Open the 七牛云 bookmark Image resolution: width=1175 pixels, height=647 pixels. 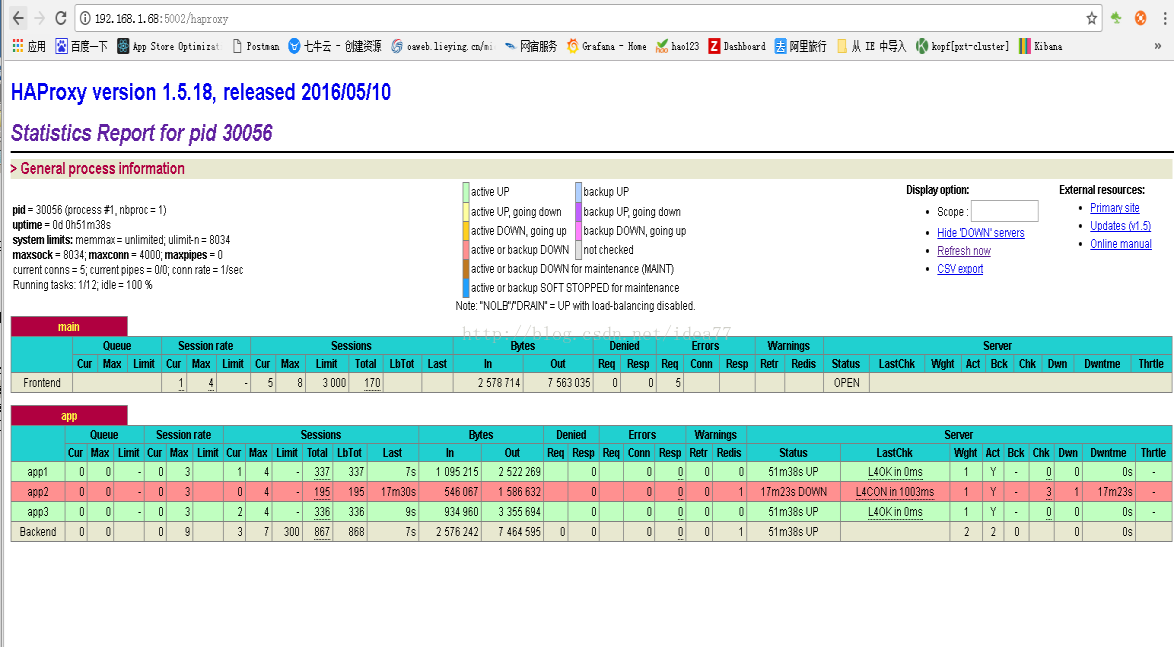[335, 46]
